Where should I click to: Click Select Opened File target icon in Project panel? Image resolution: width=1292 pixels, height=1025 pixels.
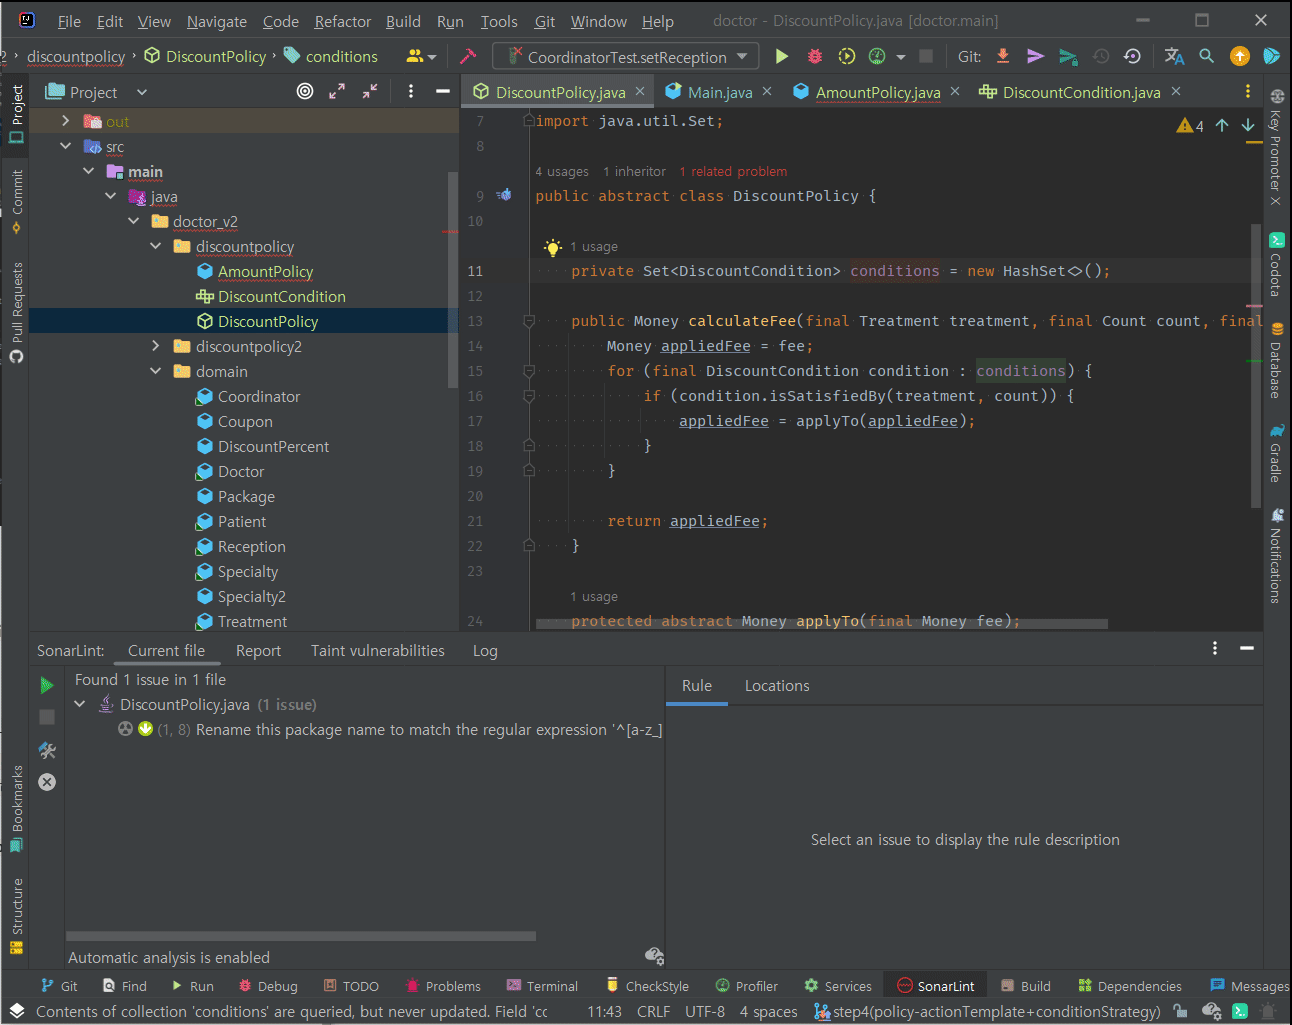click(x=305, y=92)
